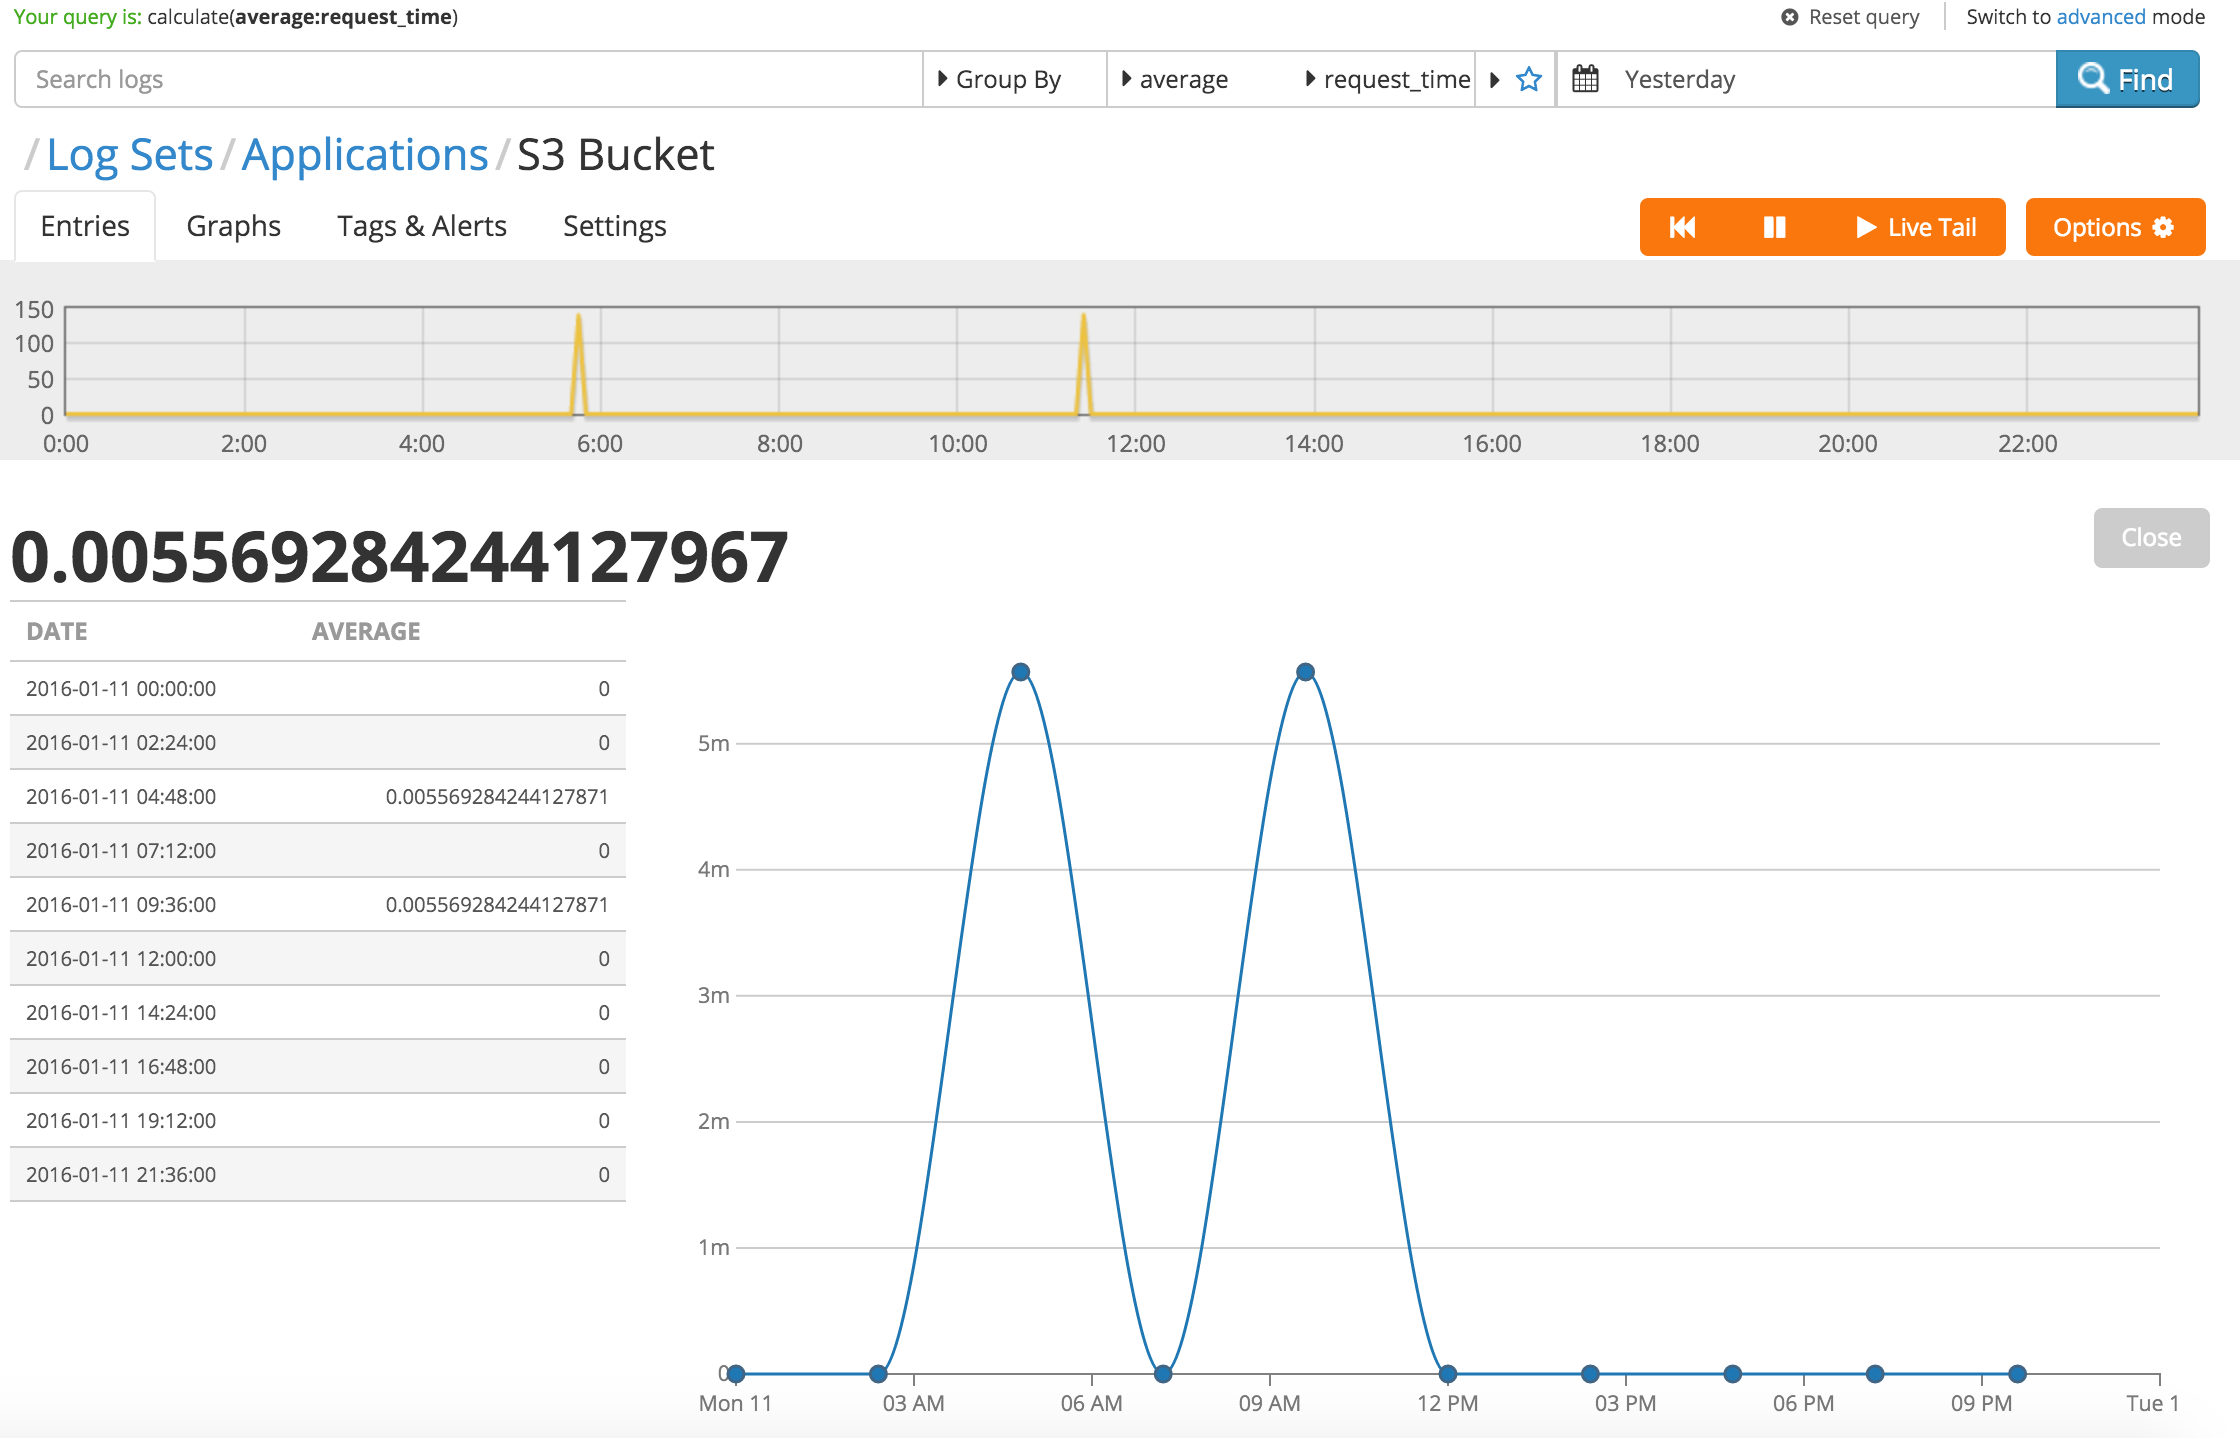This screenshot has height=1438, width=2240.
Task: Go to the Settings tab
Action: coord(614,226)
